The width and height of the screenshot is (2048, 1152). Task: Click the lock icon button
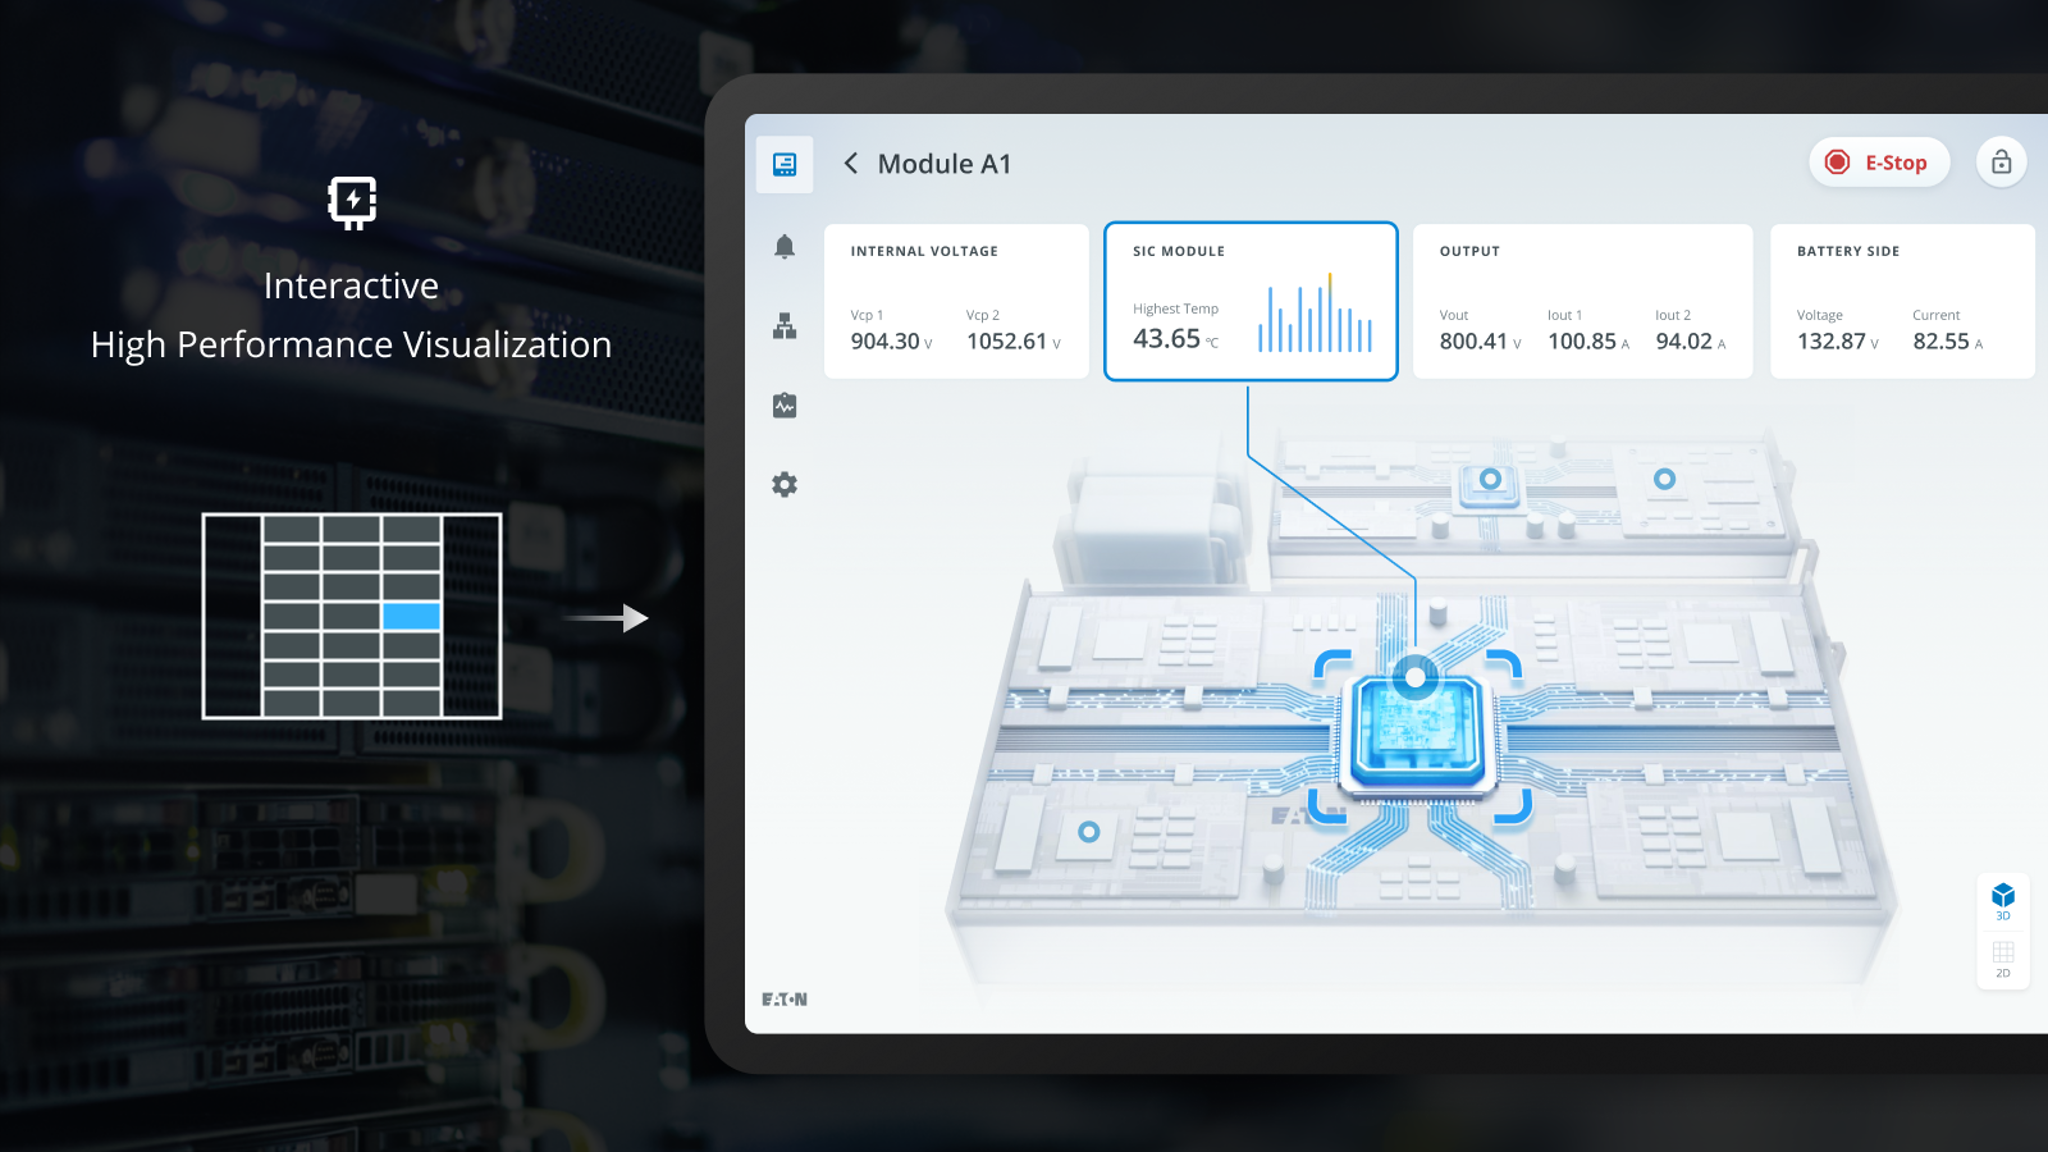pyautogui.click(x=2001, y=162)
